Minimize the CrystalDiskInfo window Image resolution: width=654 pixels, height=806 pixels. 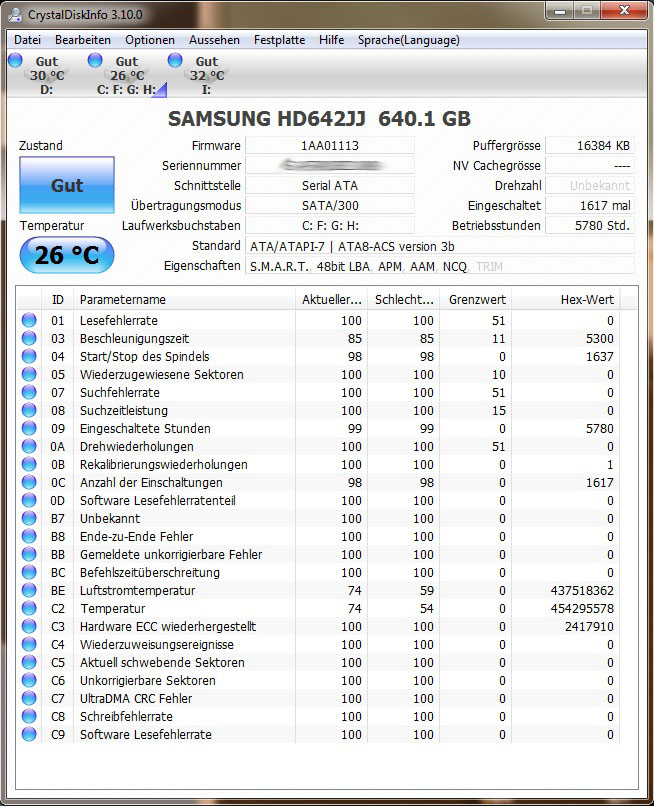[560, 10]
